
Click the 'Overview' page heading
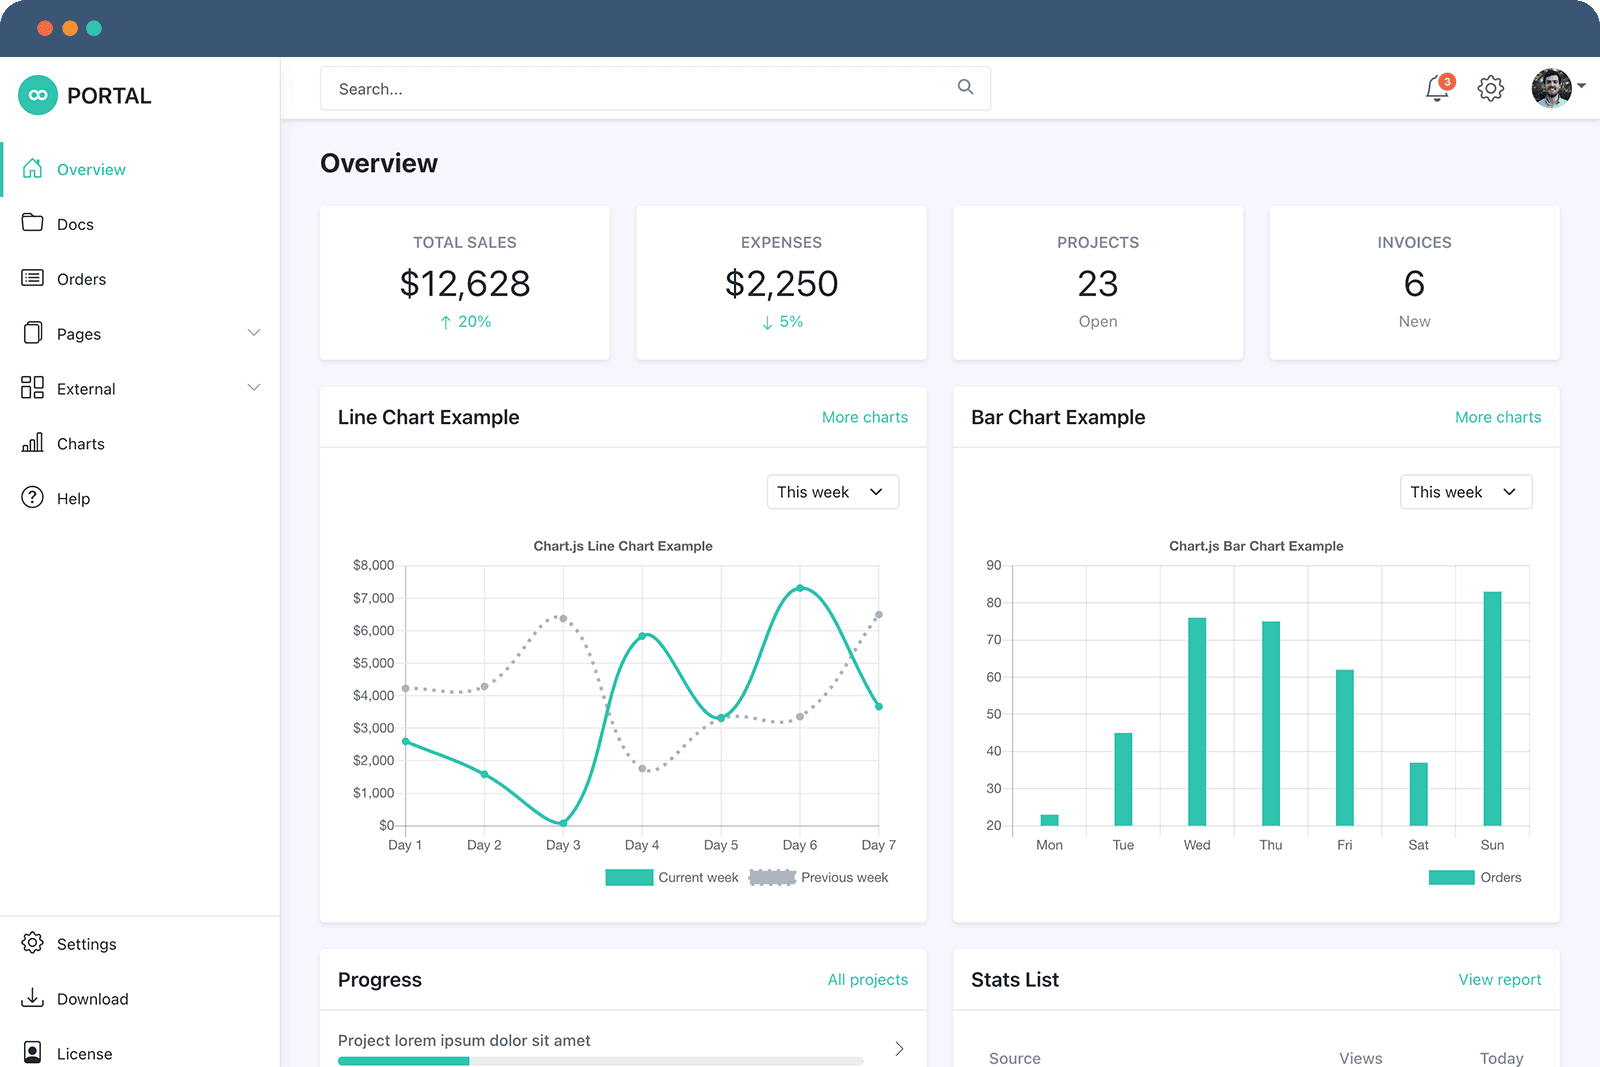(379, 163)
